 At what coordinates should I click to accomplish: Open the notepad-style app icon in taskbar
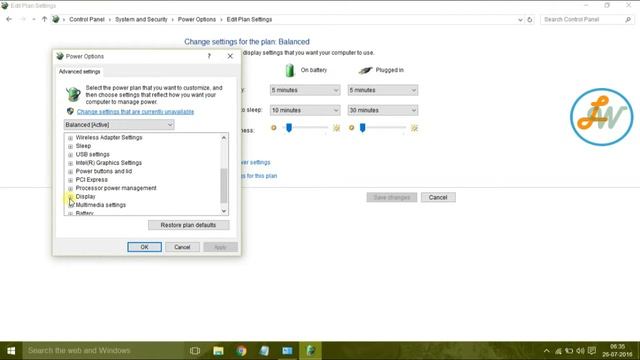coord(264,351)
